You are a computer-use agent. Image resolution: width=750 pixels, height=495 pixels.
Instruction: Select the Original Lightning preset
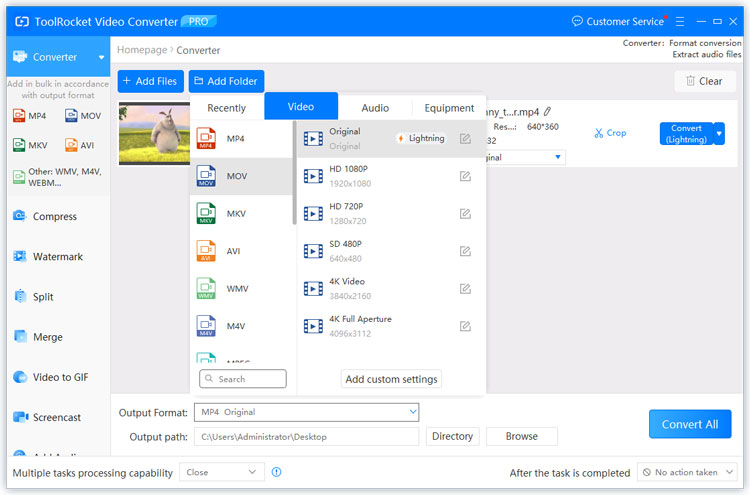(x=391, y=139)
